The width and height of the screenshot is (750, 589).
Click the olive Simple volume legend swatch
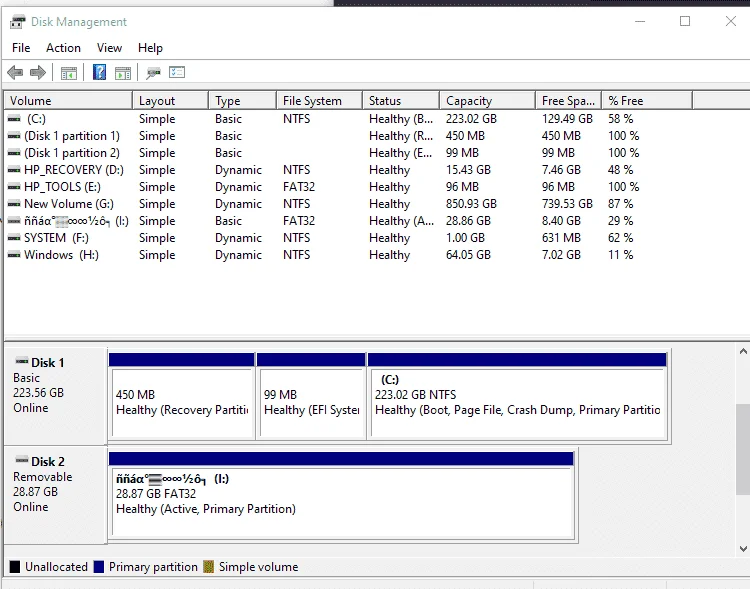(x=209, y=567)
